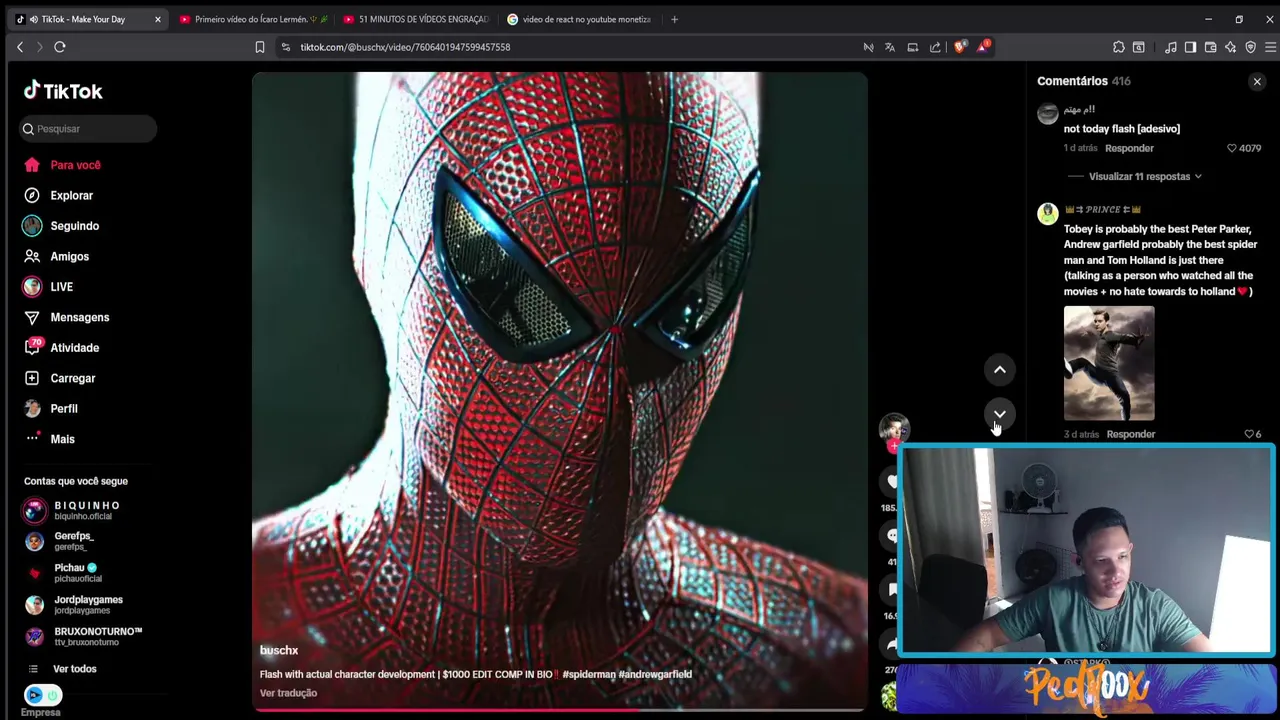Open the TikTok logo home link
The width and height of the screenshot is (1280, 720).
coord(63,91)
